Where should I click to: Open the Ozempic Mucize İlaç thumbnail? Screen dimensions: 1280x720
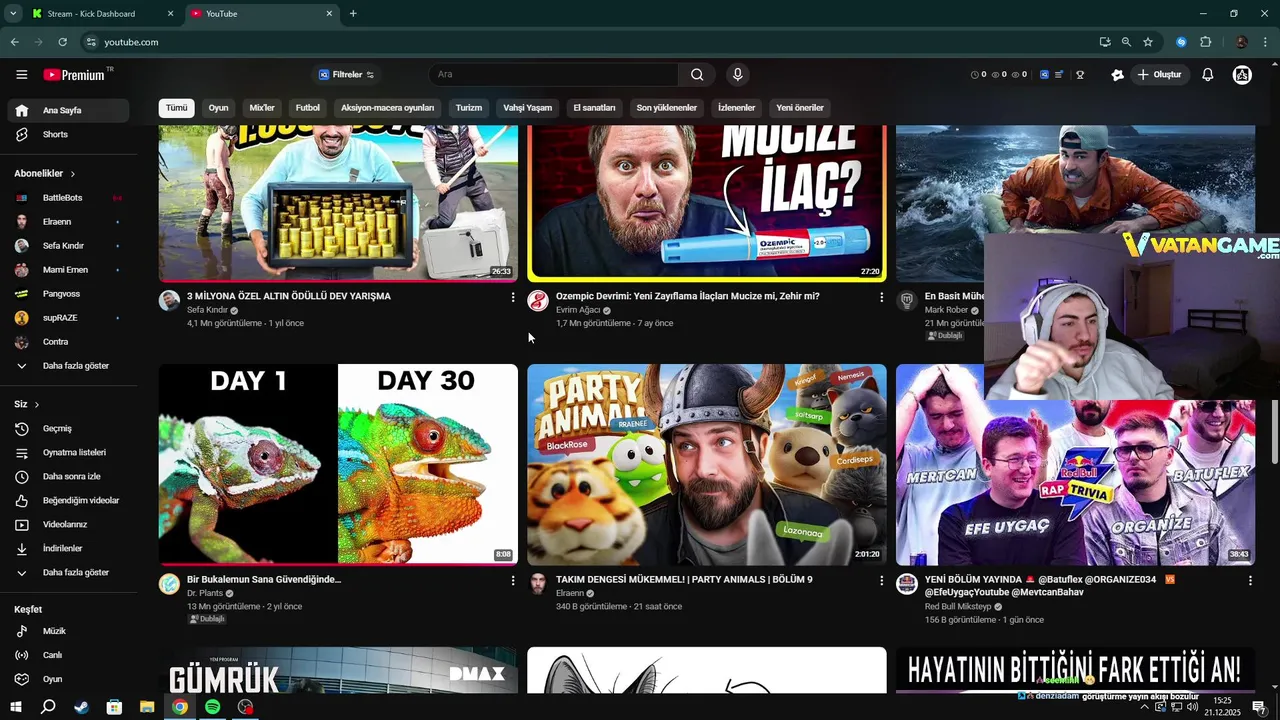click(x=707, y=203)
